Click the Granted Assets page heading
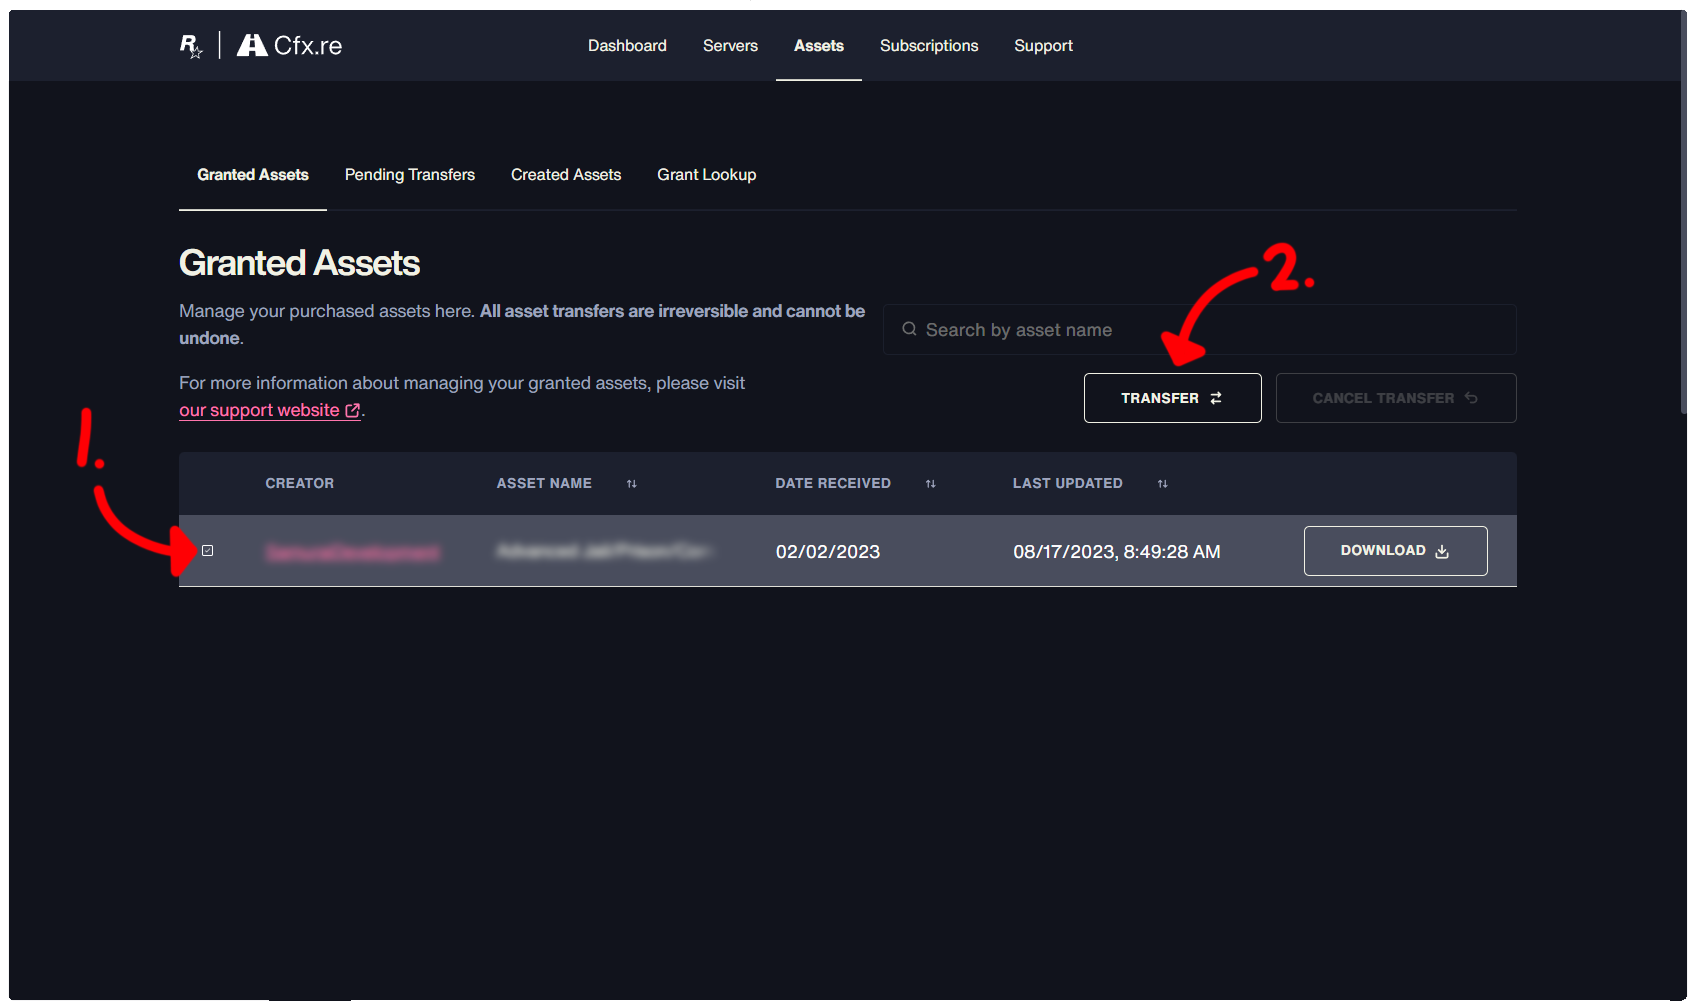1695x1006 pixels. (x=299, y=263)
